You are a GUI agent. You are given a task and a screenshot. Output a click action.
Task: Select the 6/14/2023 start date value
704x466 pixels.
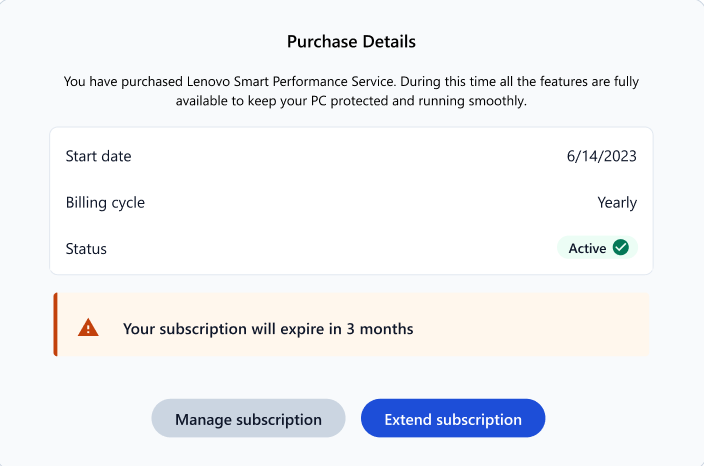pos(602,156)
